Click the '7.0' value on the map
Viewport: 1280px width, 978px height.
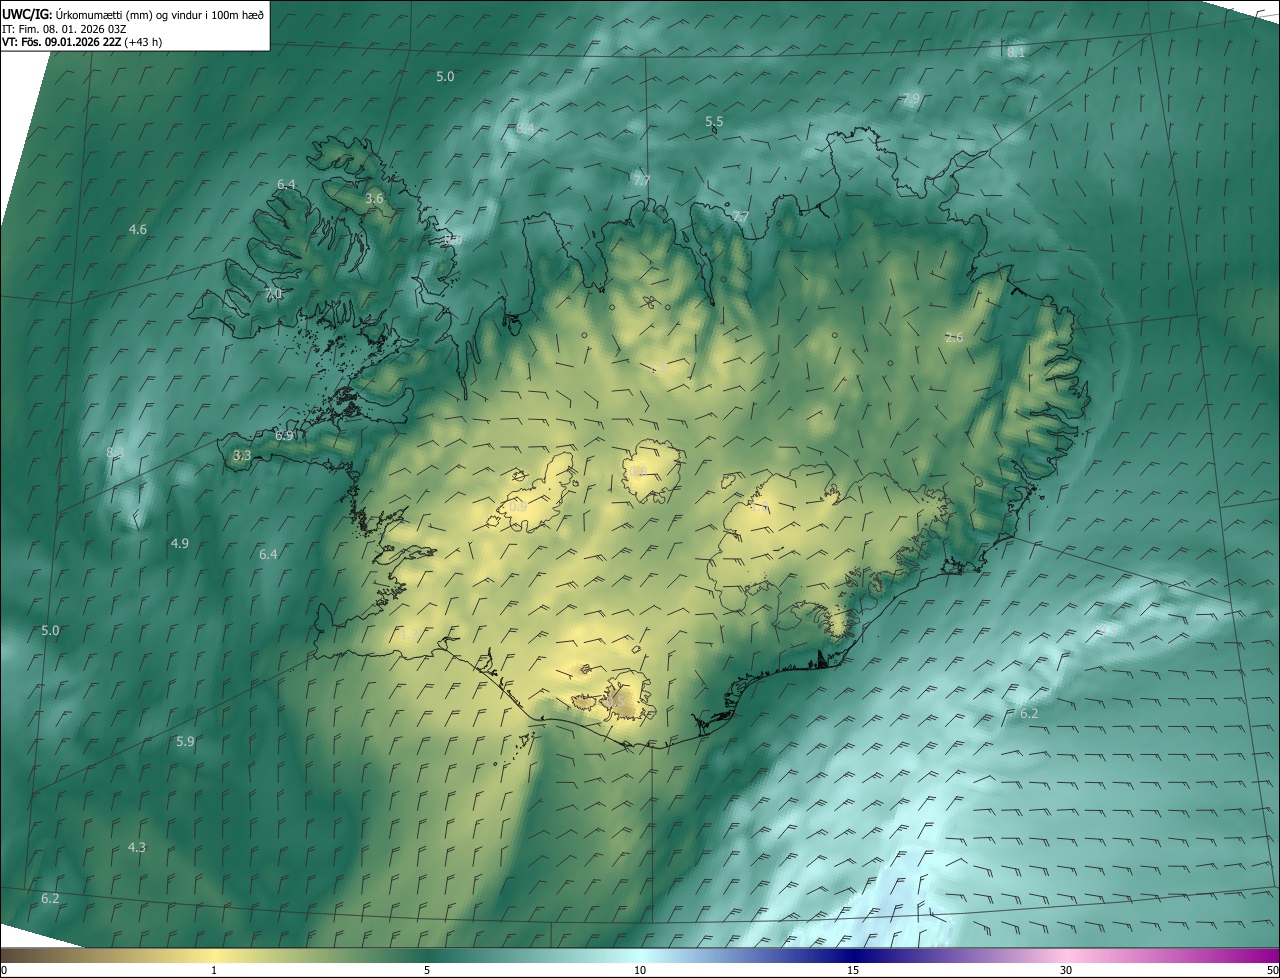[274, 294]
